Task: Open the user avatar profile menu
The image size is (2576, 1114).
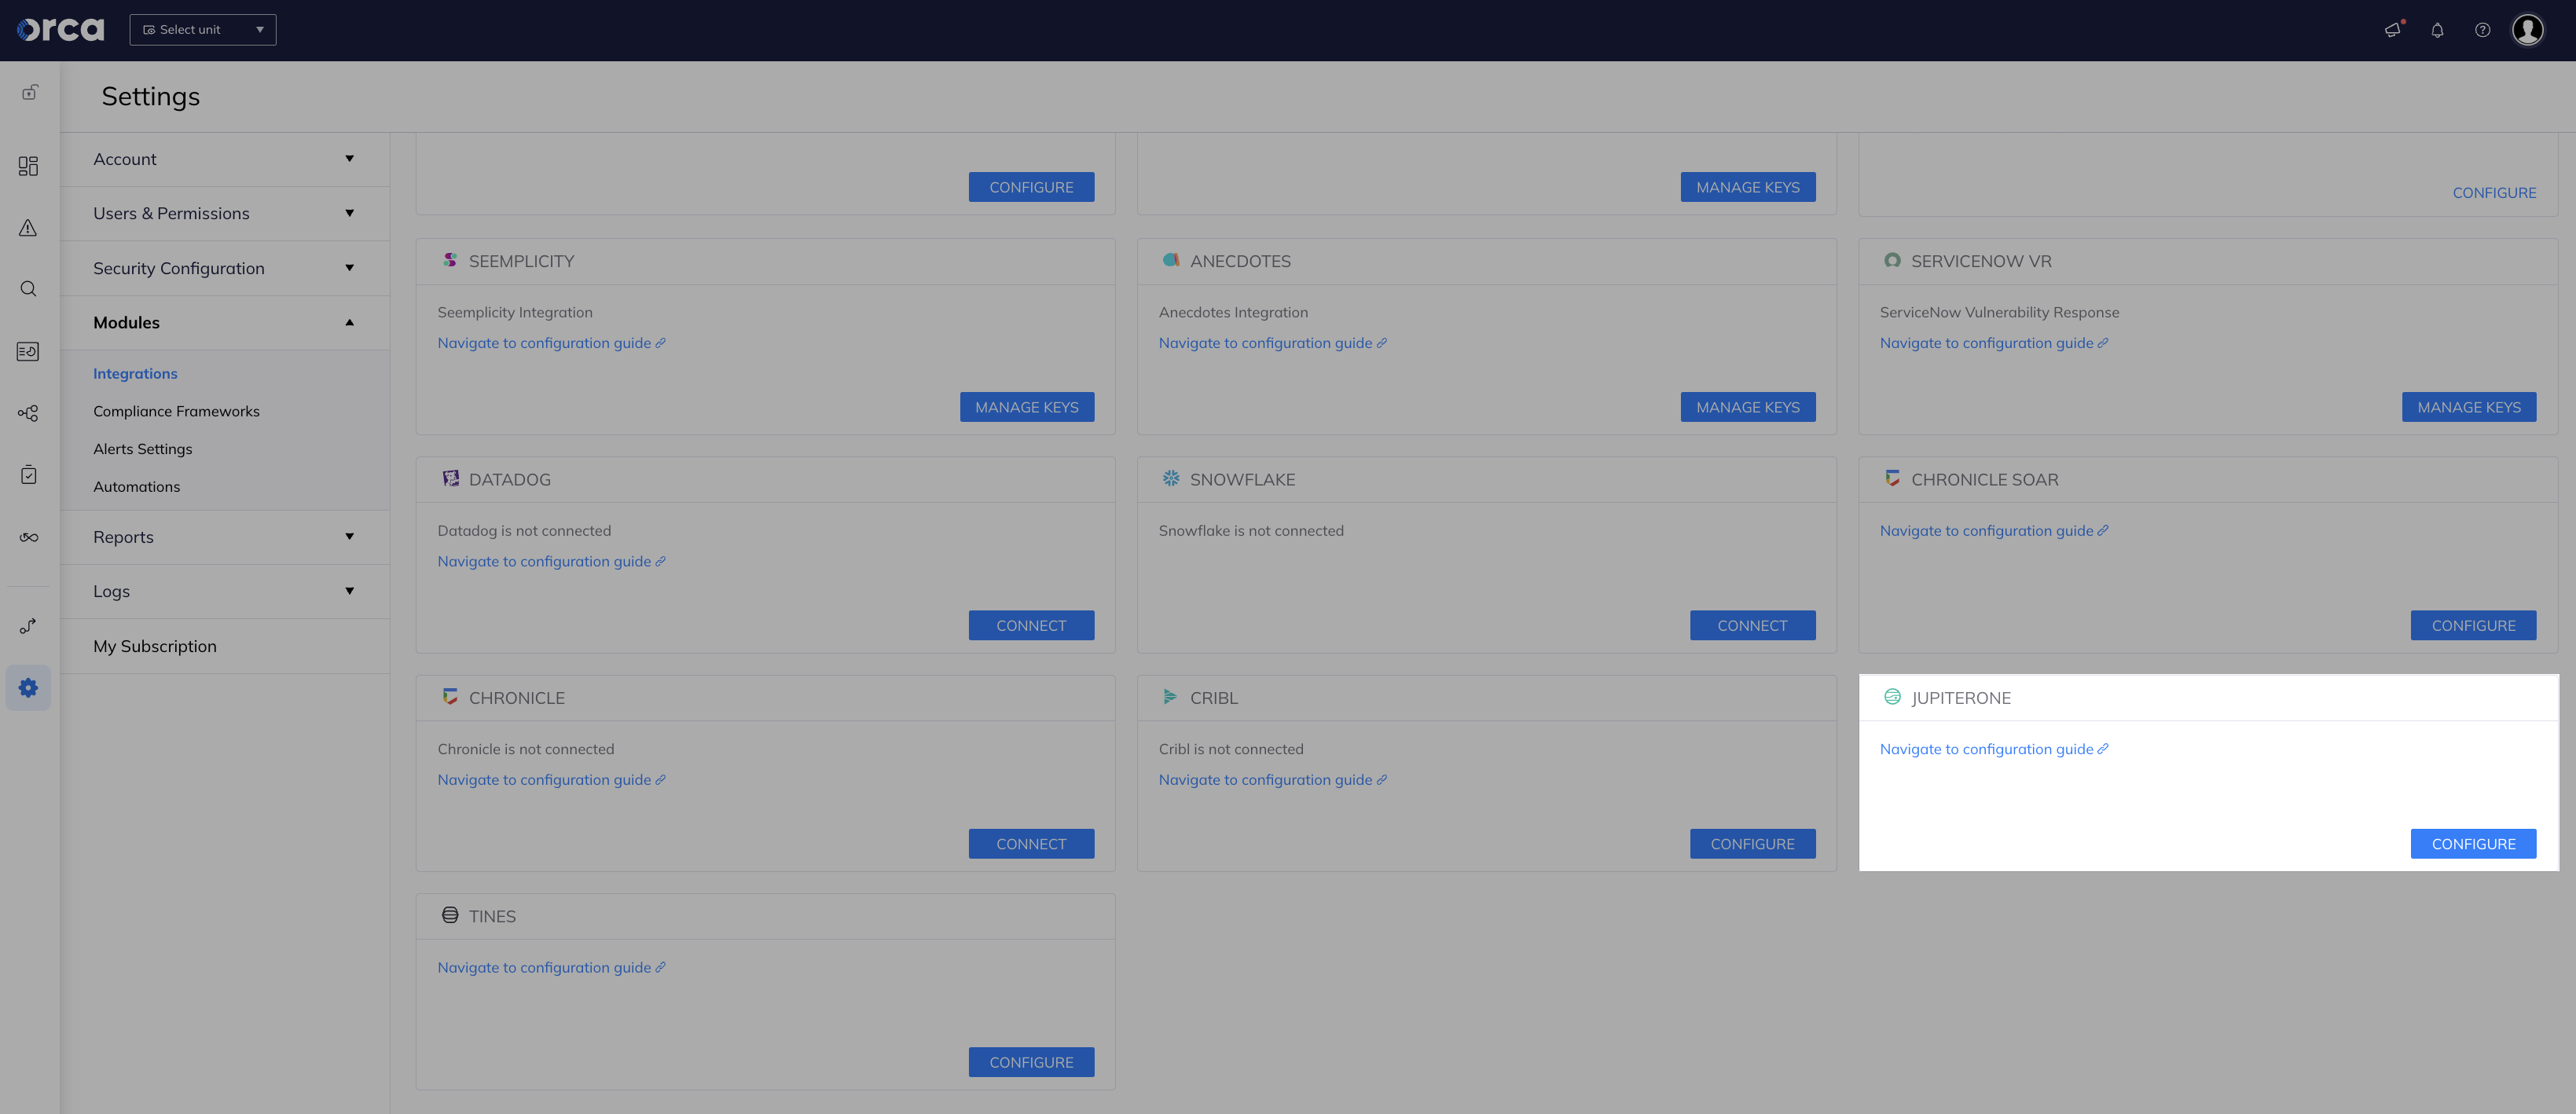Action: [2528, 30]
